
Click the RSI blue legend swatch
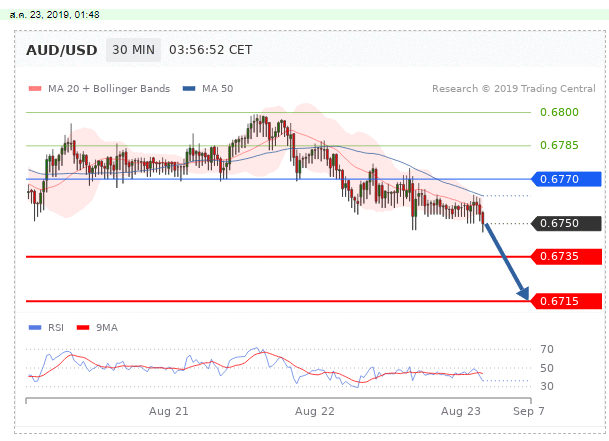(35, 328)
